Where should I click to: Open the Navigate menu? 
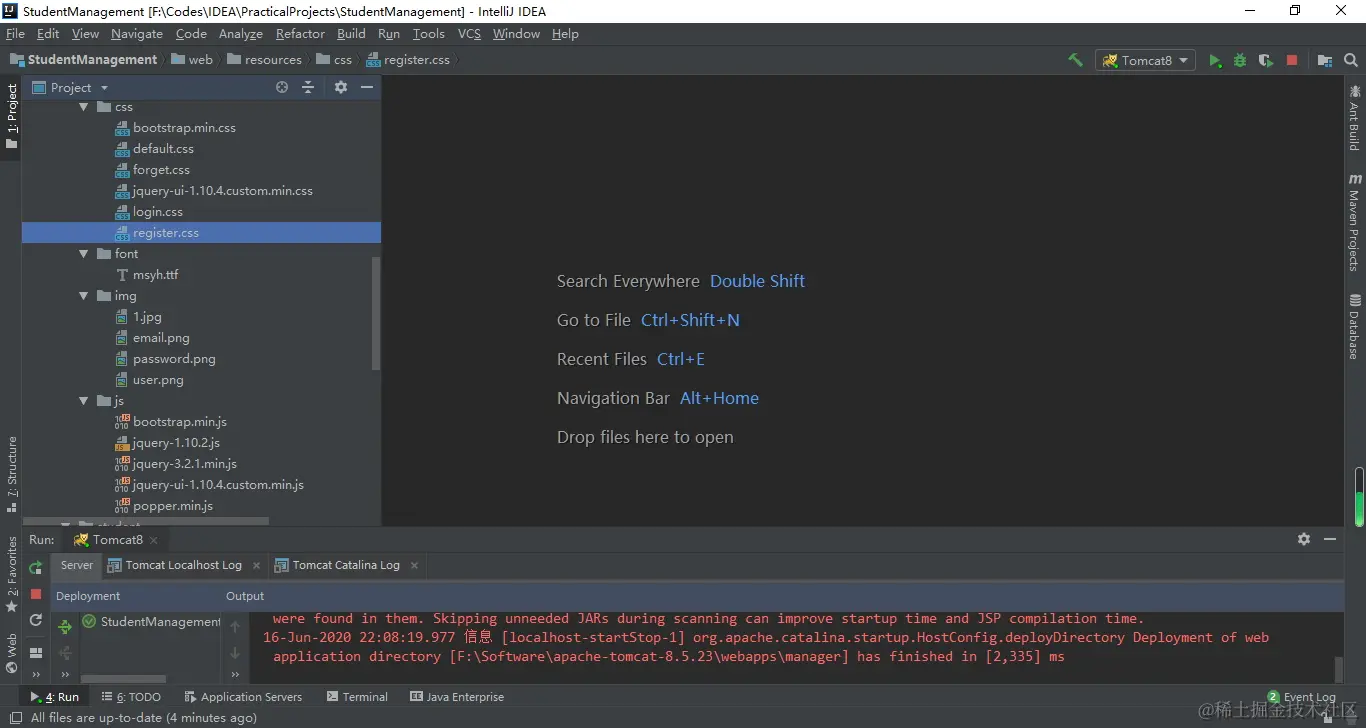137,34
